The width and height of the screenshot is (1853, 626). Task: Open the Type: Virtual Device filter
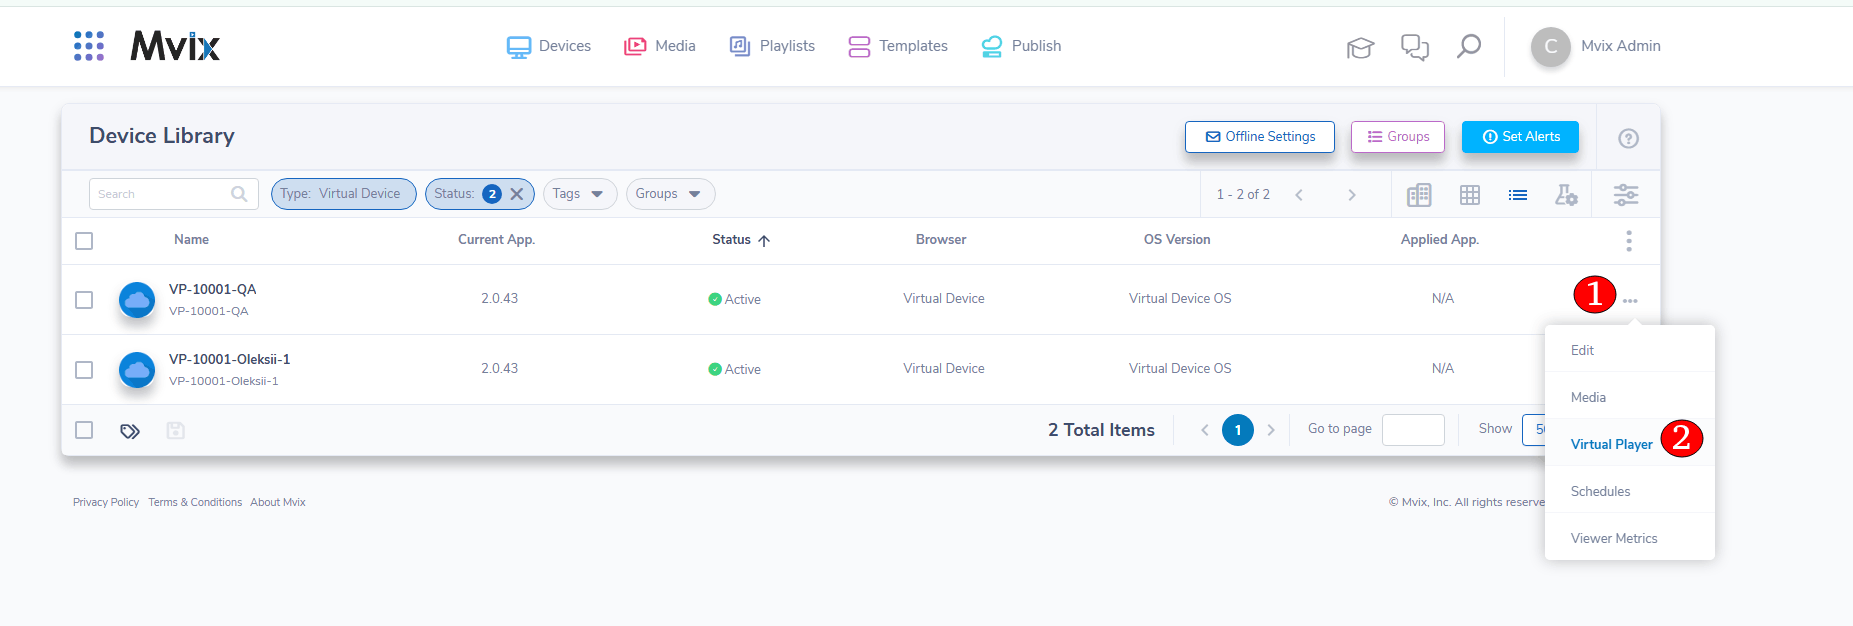coord(344,194)
